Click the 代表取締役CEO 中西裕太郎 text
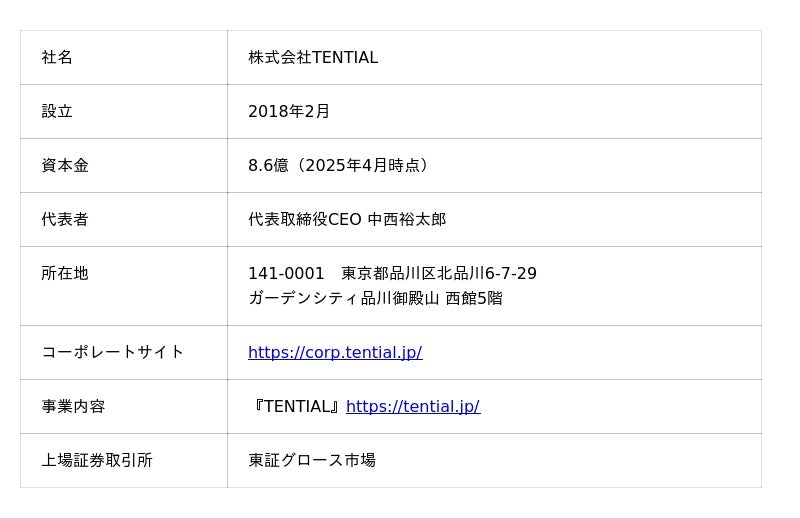The image size is (800, 518). pos(347,220)
